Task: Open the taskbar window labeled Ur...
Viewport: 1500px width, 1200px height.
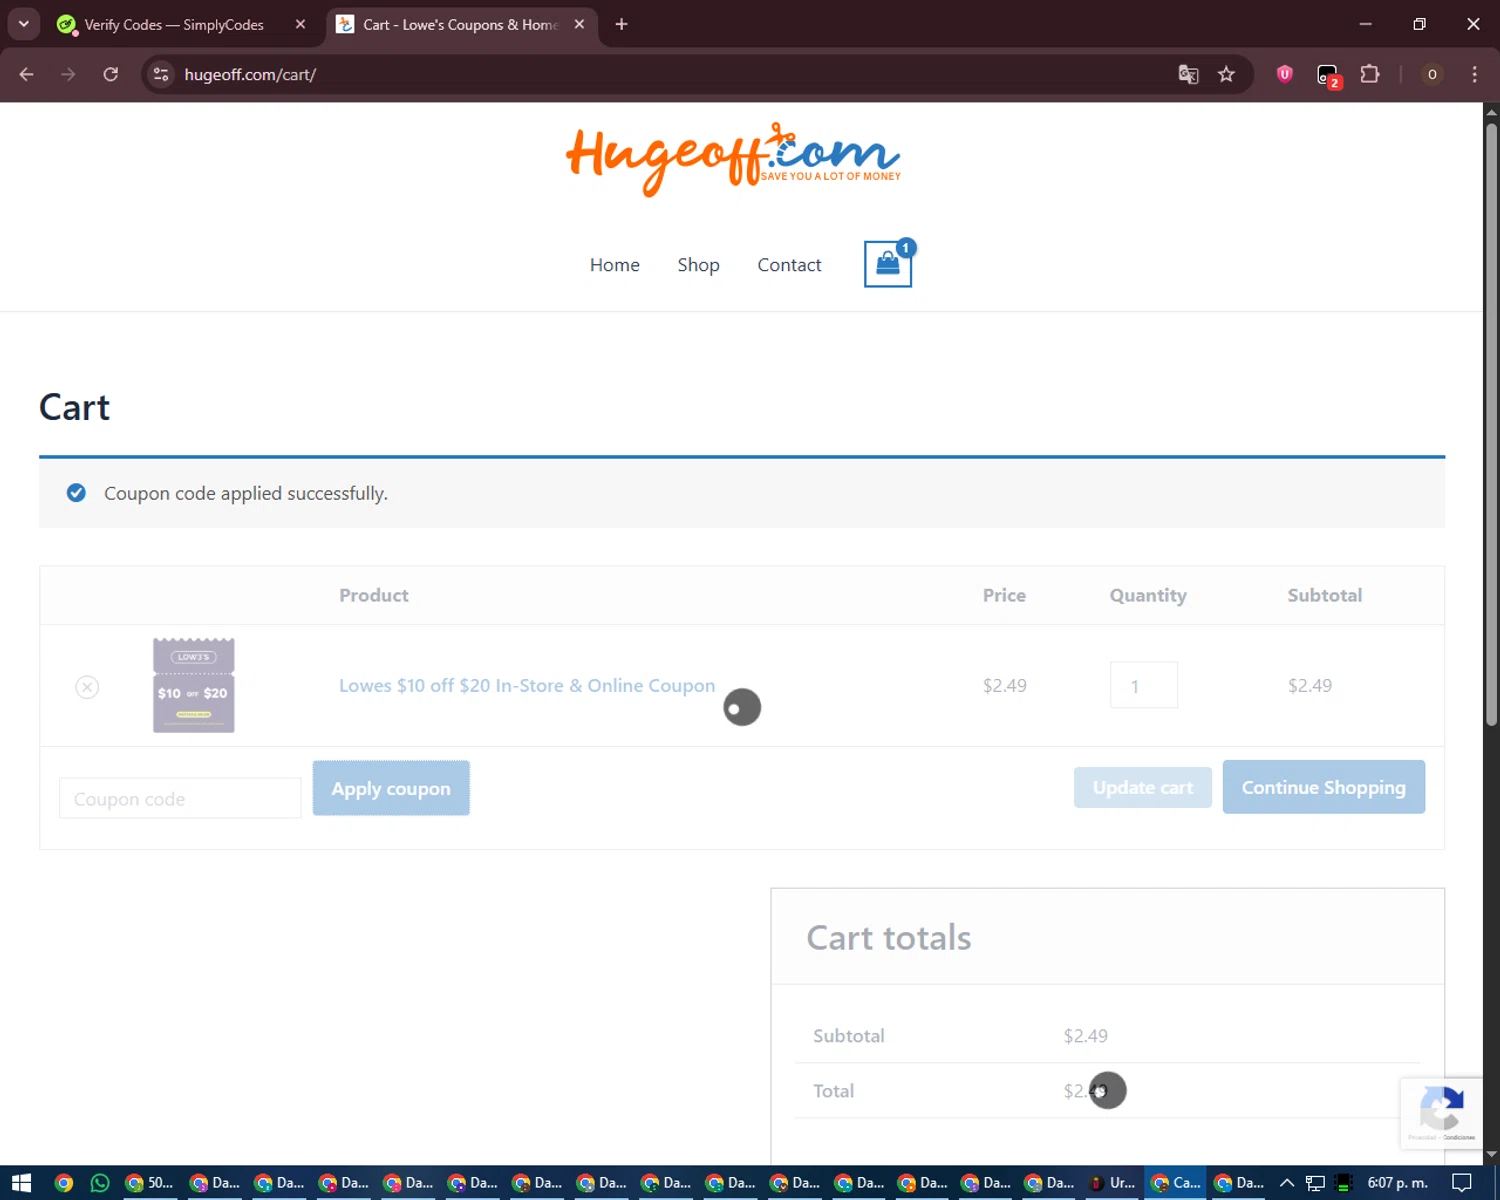Action: tap(1113, 1183)
